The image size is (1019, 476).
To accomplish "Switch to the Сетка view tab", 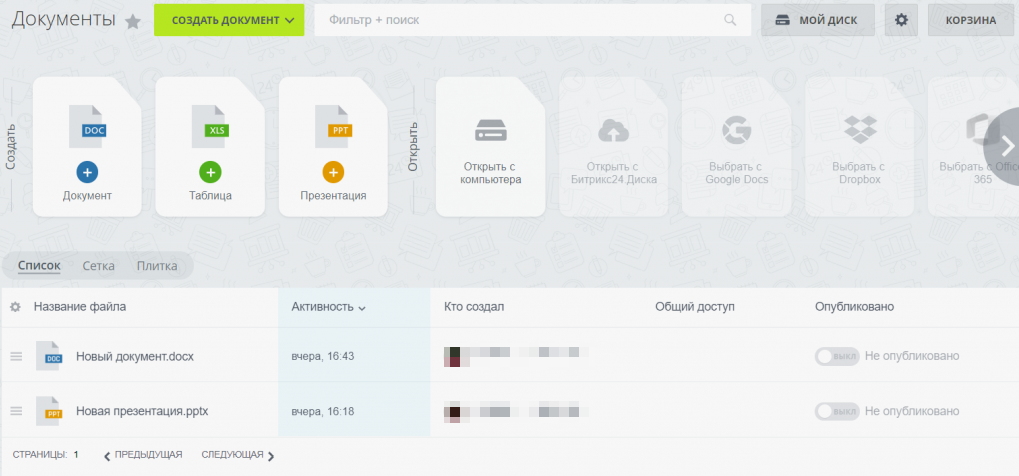I will pos(99,265).
